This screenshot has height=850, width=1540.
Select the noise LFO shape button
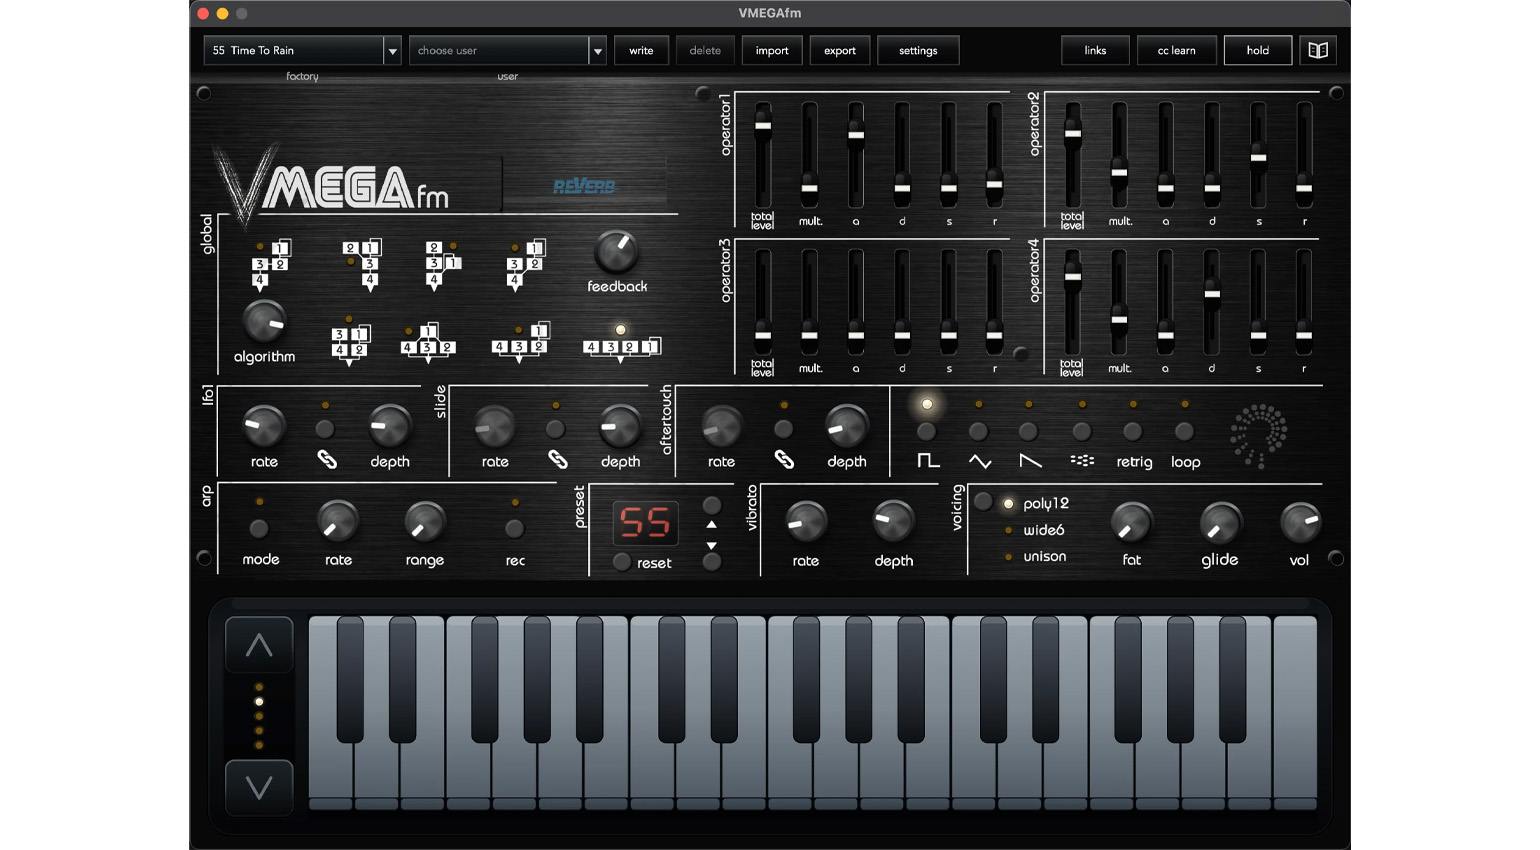coord(1082,432)
